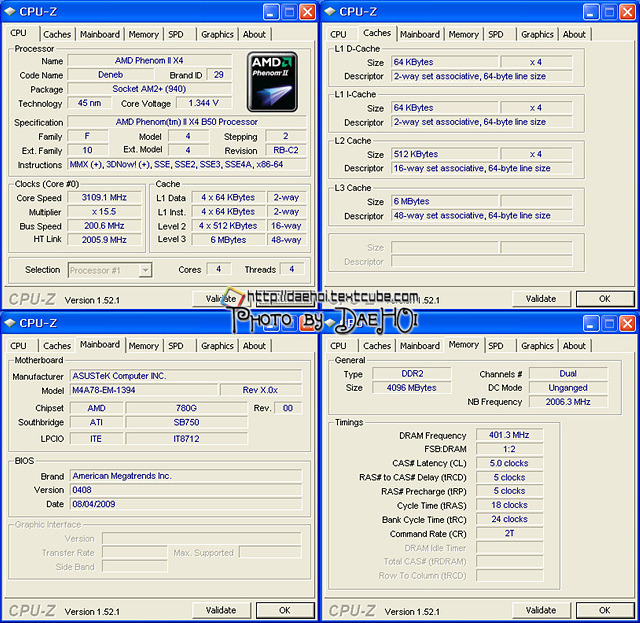Click the 401.3 MHz DRAM Frequency value
The height and width of the screenshot is (623, 640).
pyautogui.click(x=509, y=435)
